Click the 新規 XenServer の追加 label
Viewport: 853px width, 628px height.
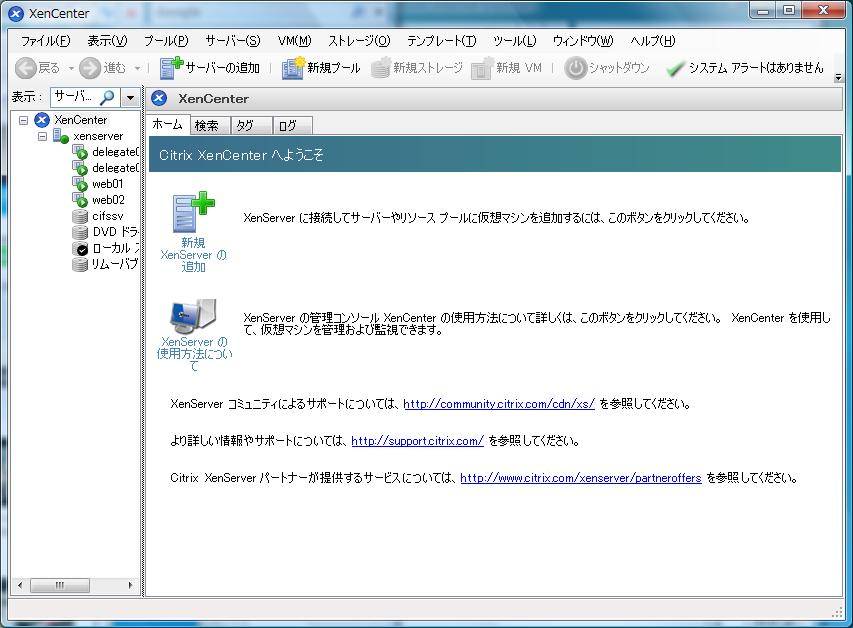[193, 255]
